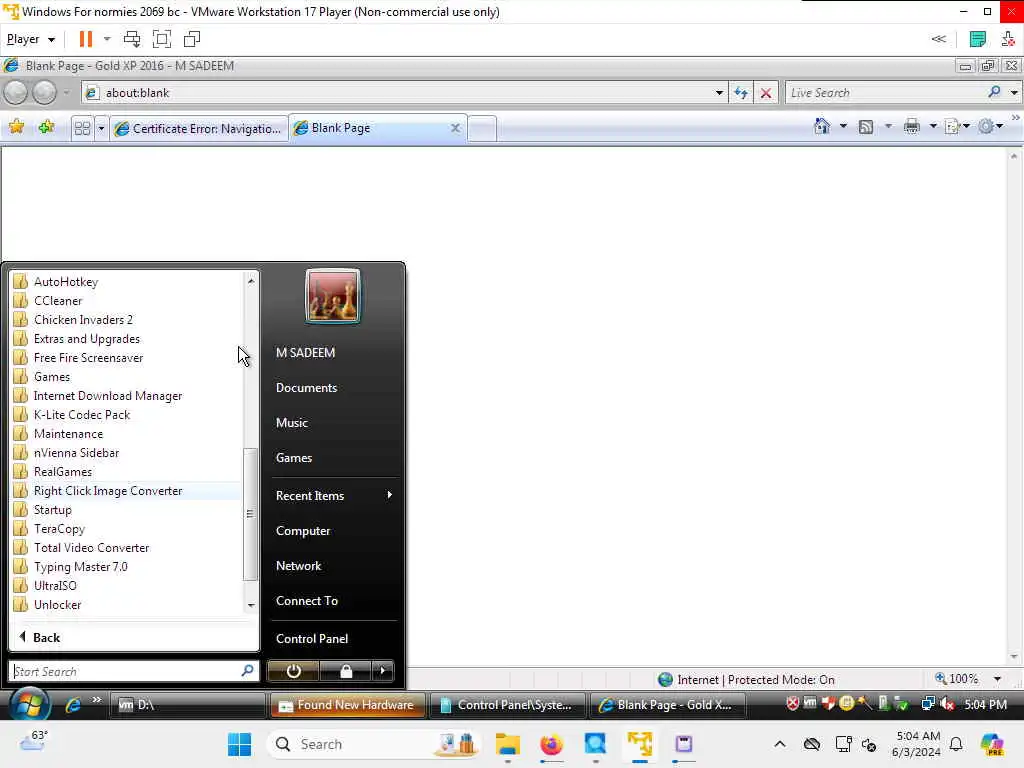This screenshot has height=768, width=1024.
Task: Open the Page menu dropdown in IE
Action: click(x=957, y=127)
